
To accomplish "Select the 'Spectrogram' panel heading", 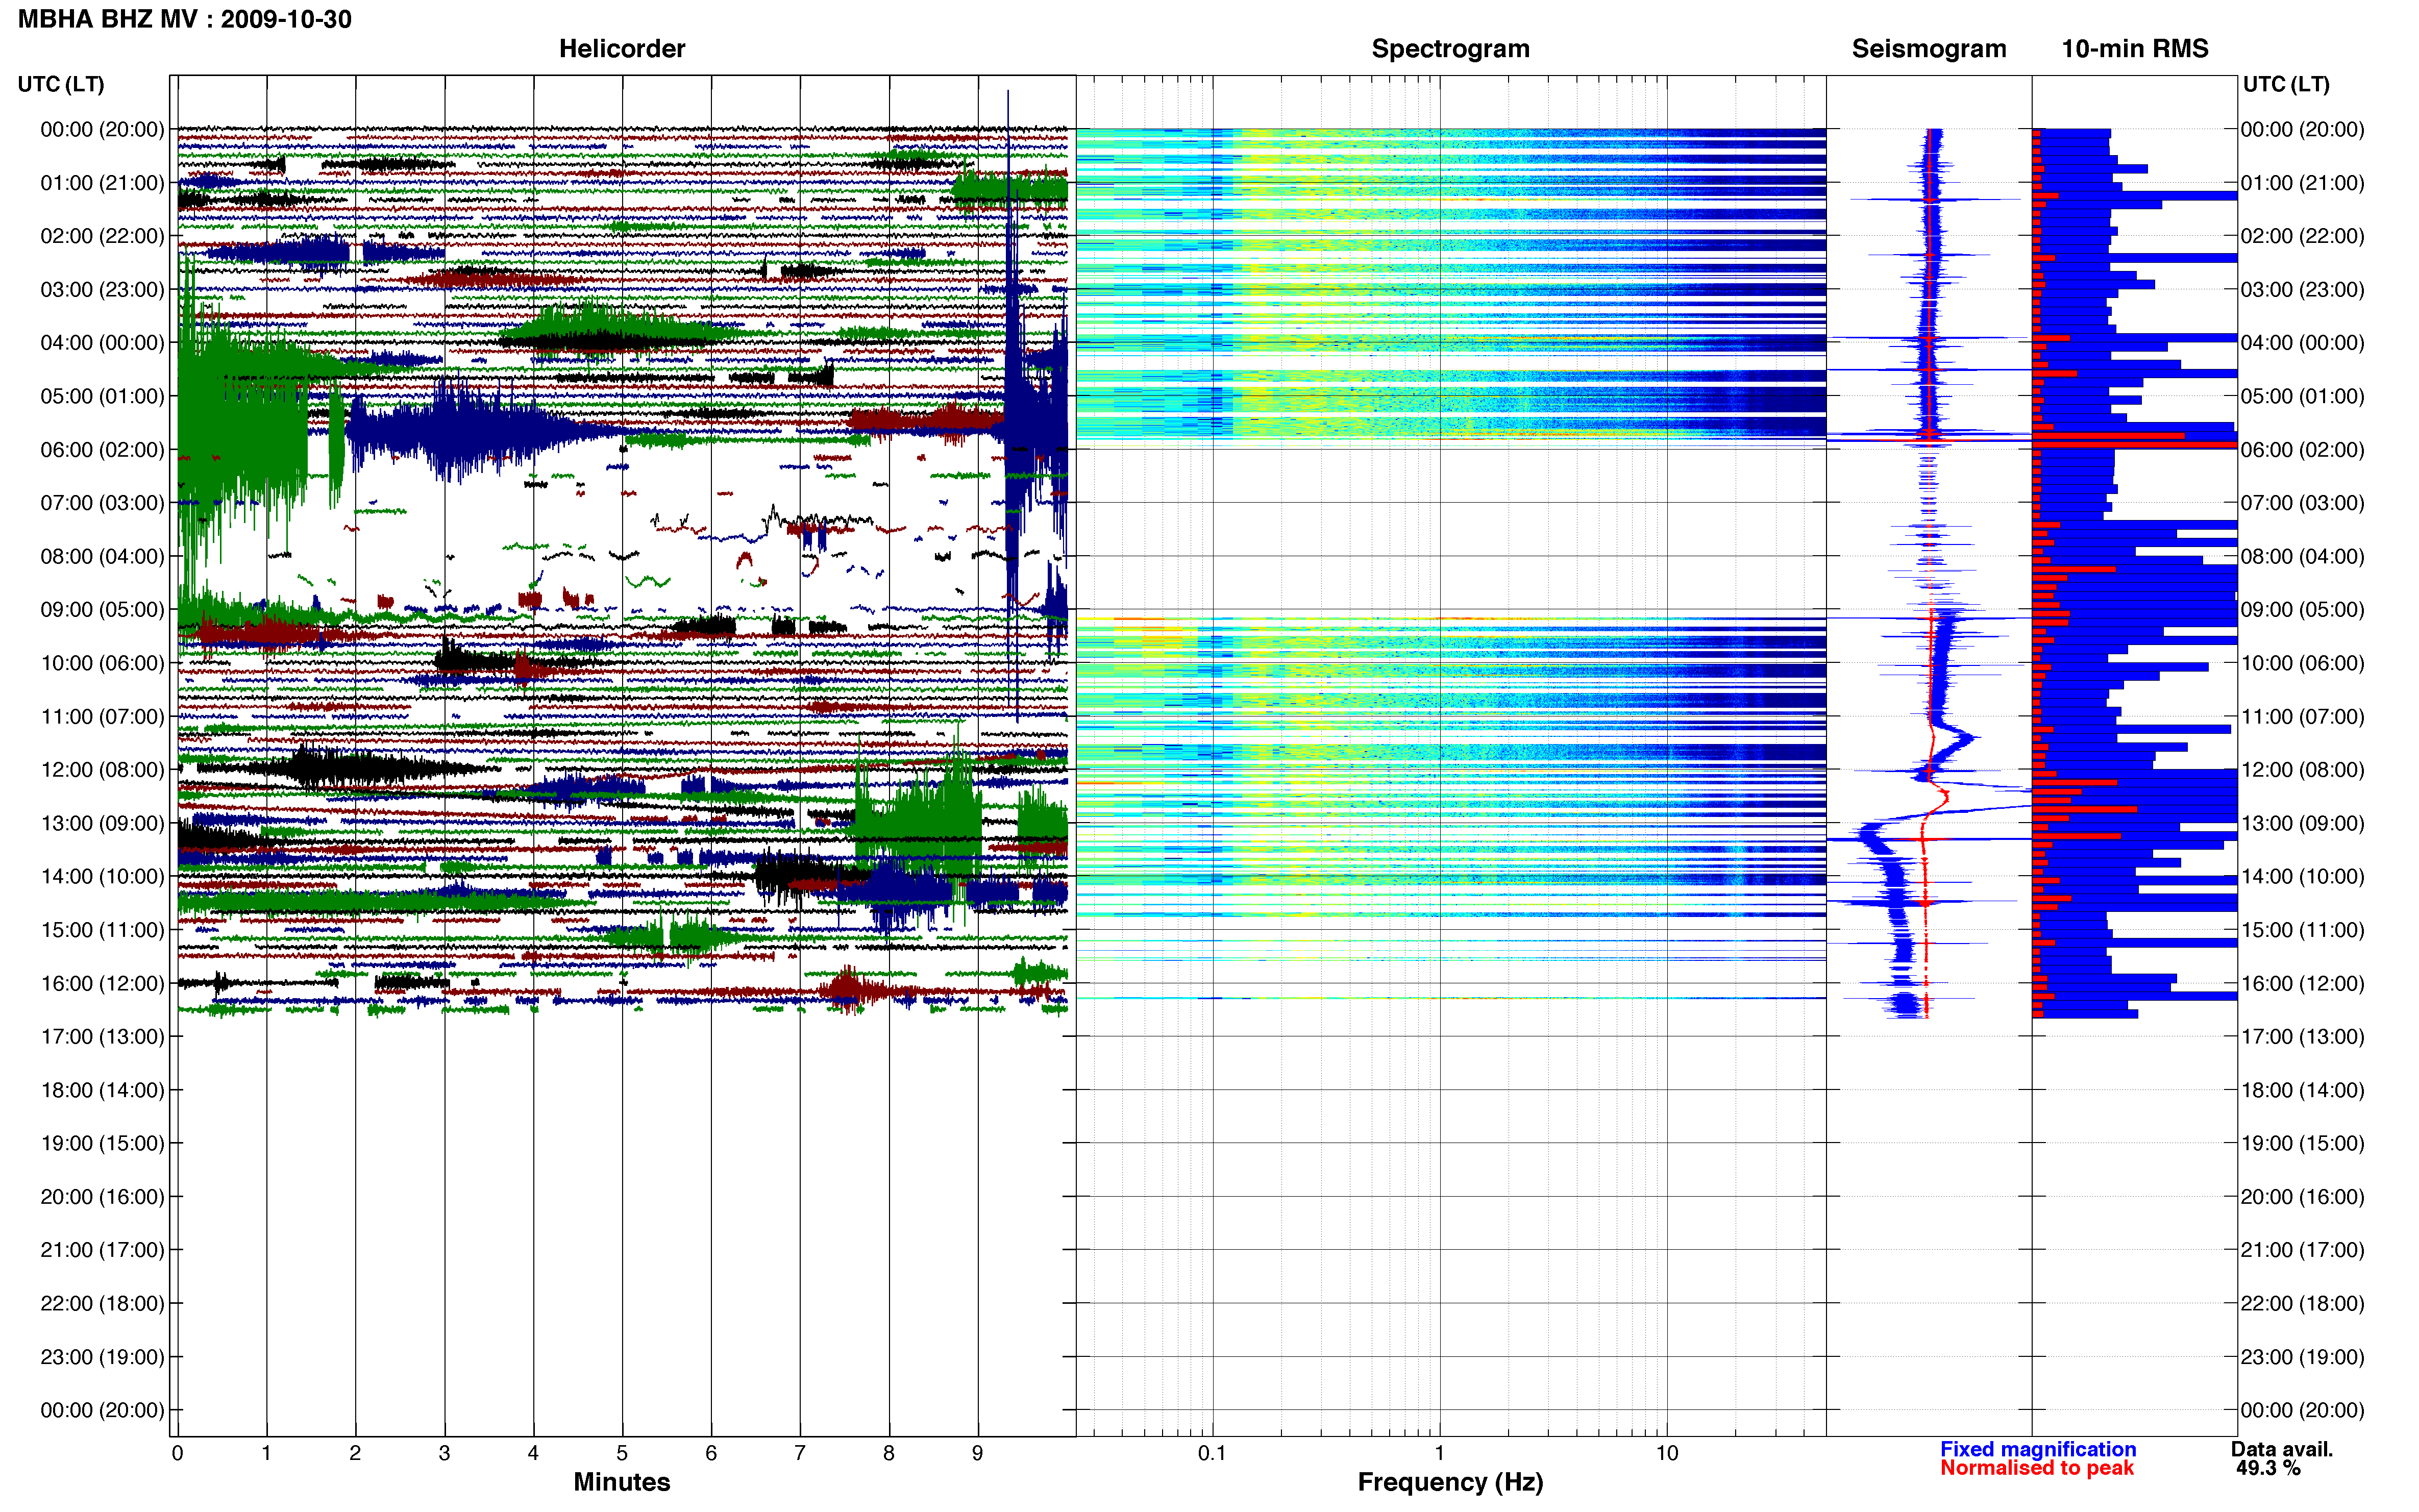I will coord(1450,48).
